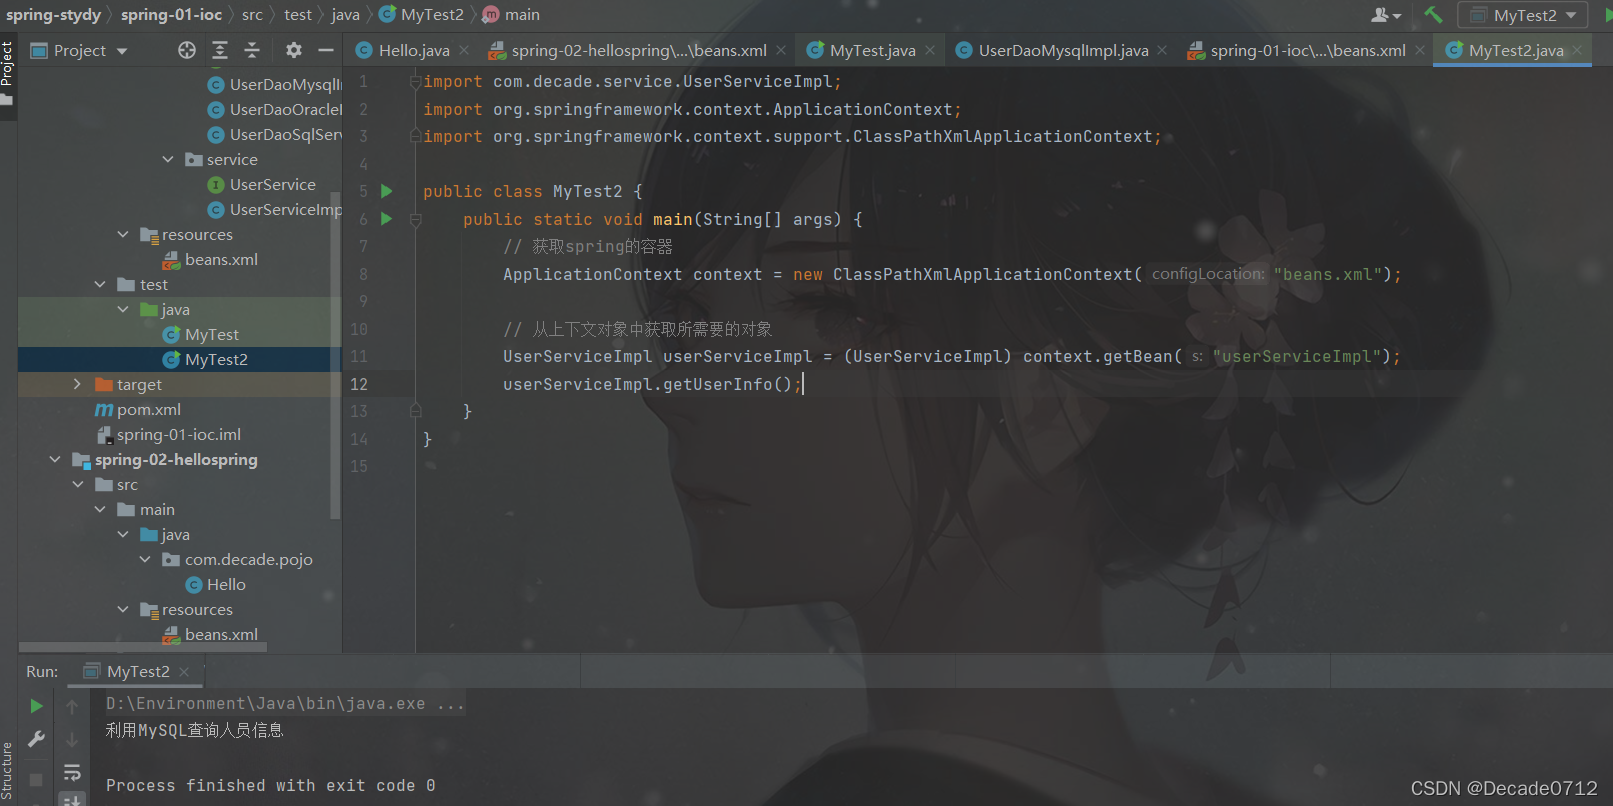This screenshot has width=1613, height=806.
Task: Collapse the test java folder
Action: tap(123, 310)
